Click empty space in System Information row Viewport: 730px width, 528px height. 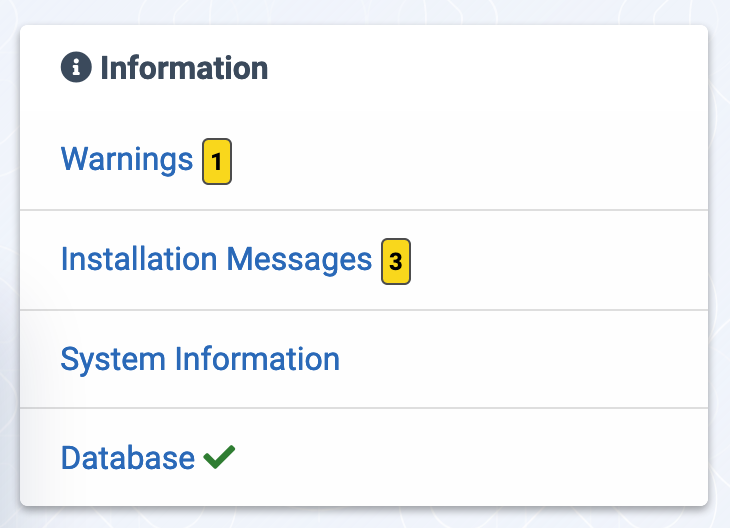pos(521,359)
